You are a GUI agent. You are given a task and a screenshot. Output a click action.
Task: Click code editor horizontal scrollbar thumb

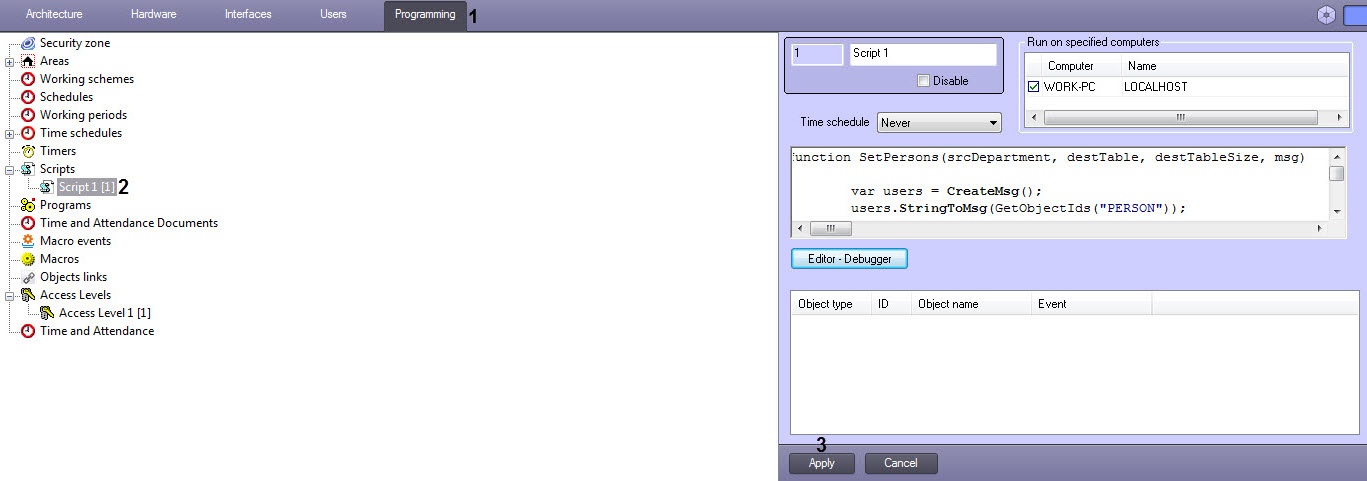(x=830, y=229)
